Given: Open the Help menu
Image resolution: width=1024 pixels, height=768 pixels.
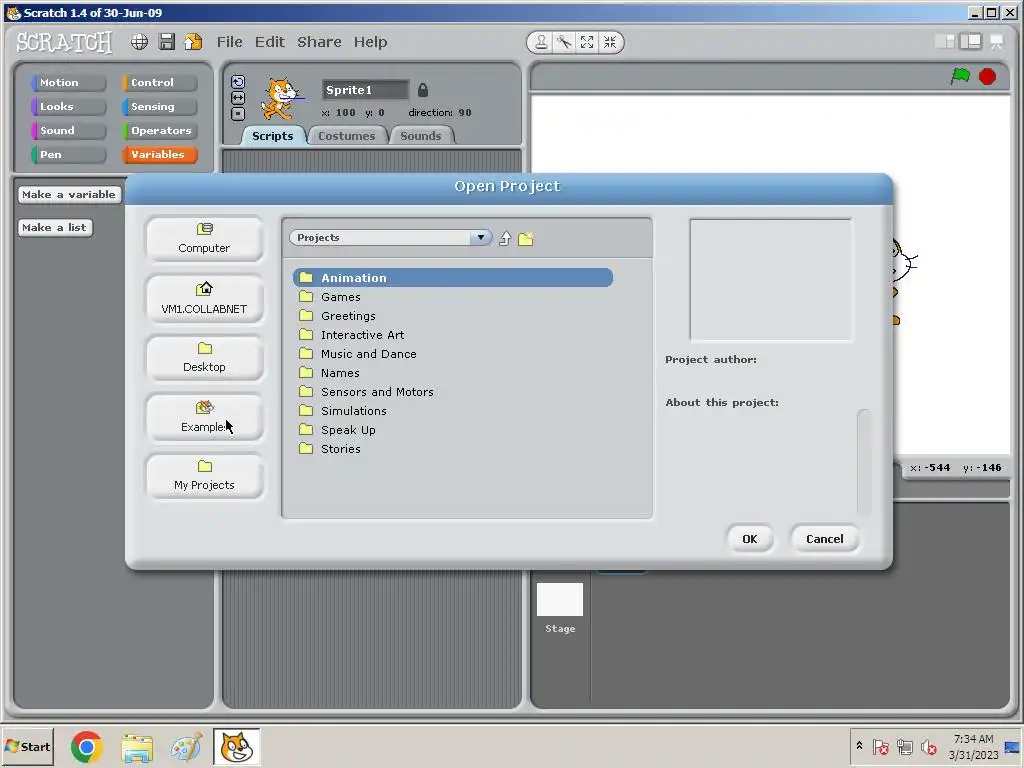Looking at the screenshot, I should click(x=370, y=42).
